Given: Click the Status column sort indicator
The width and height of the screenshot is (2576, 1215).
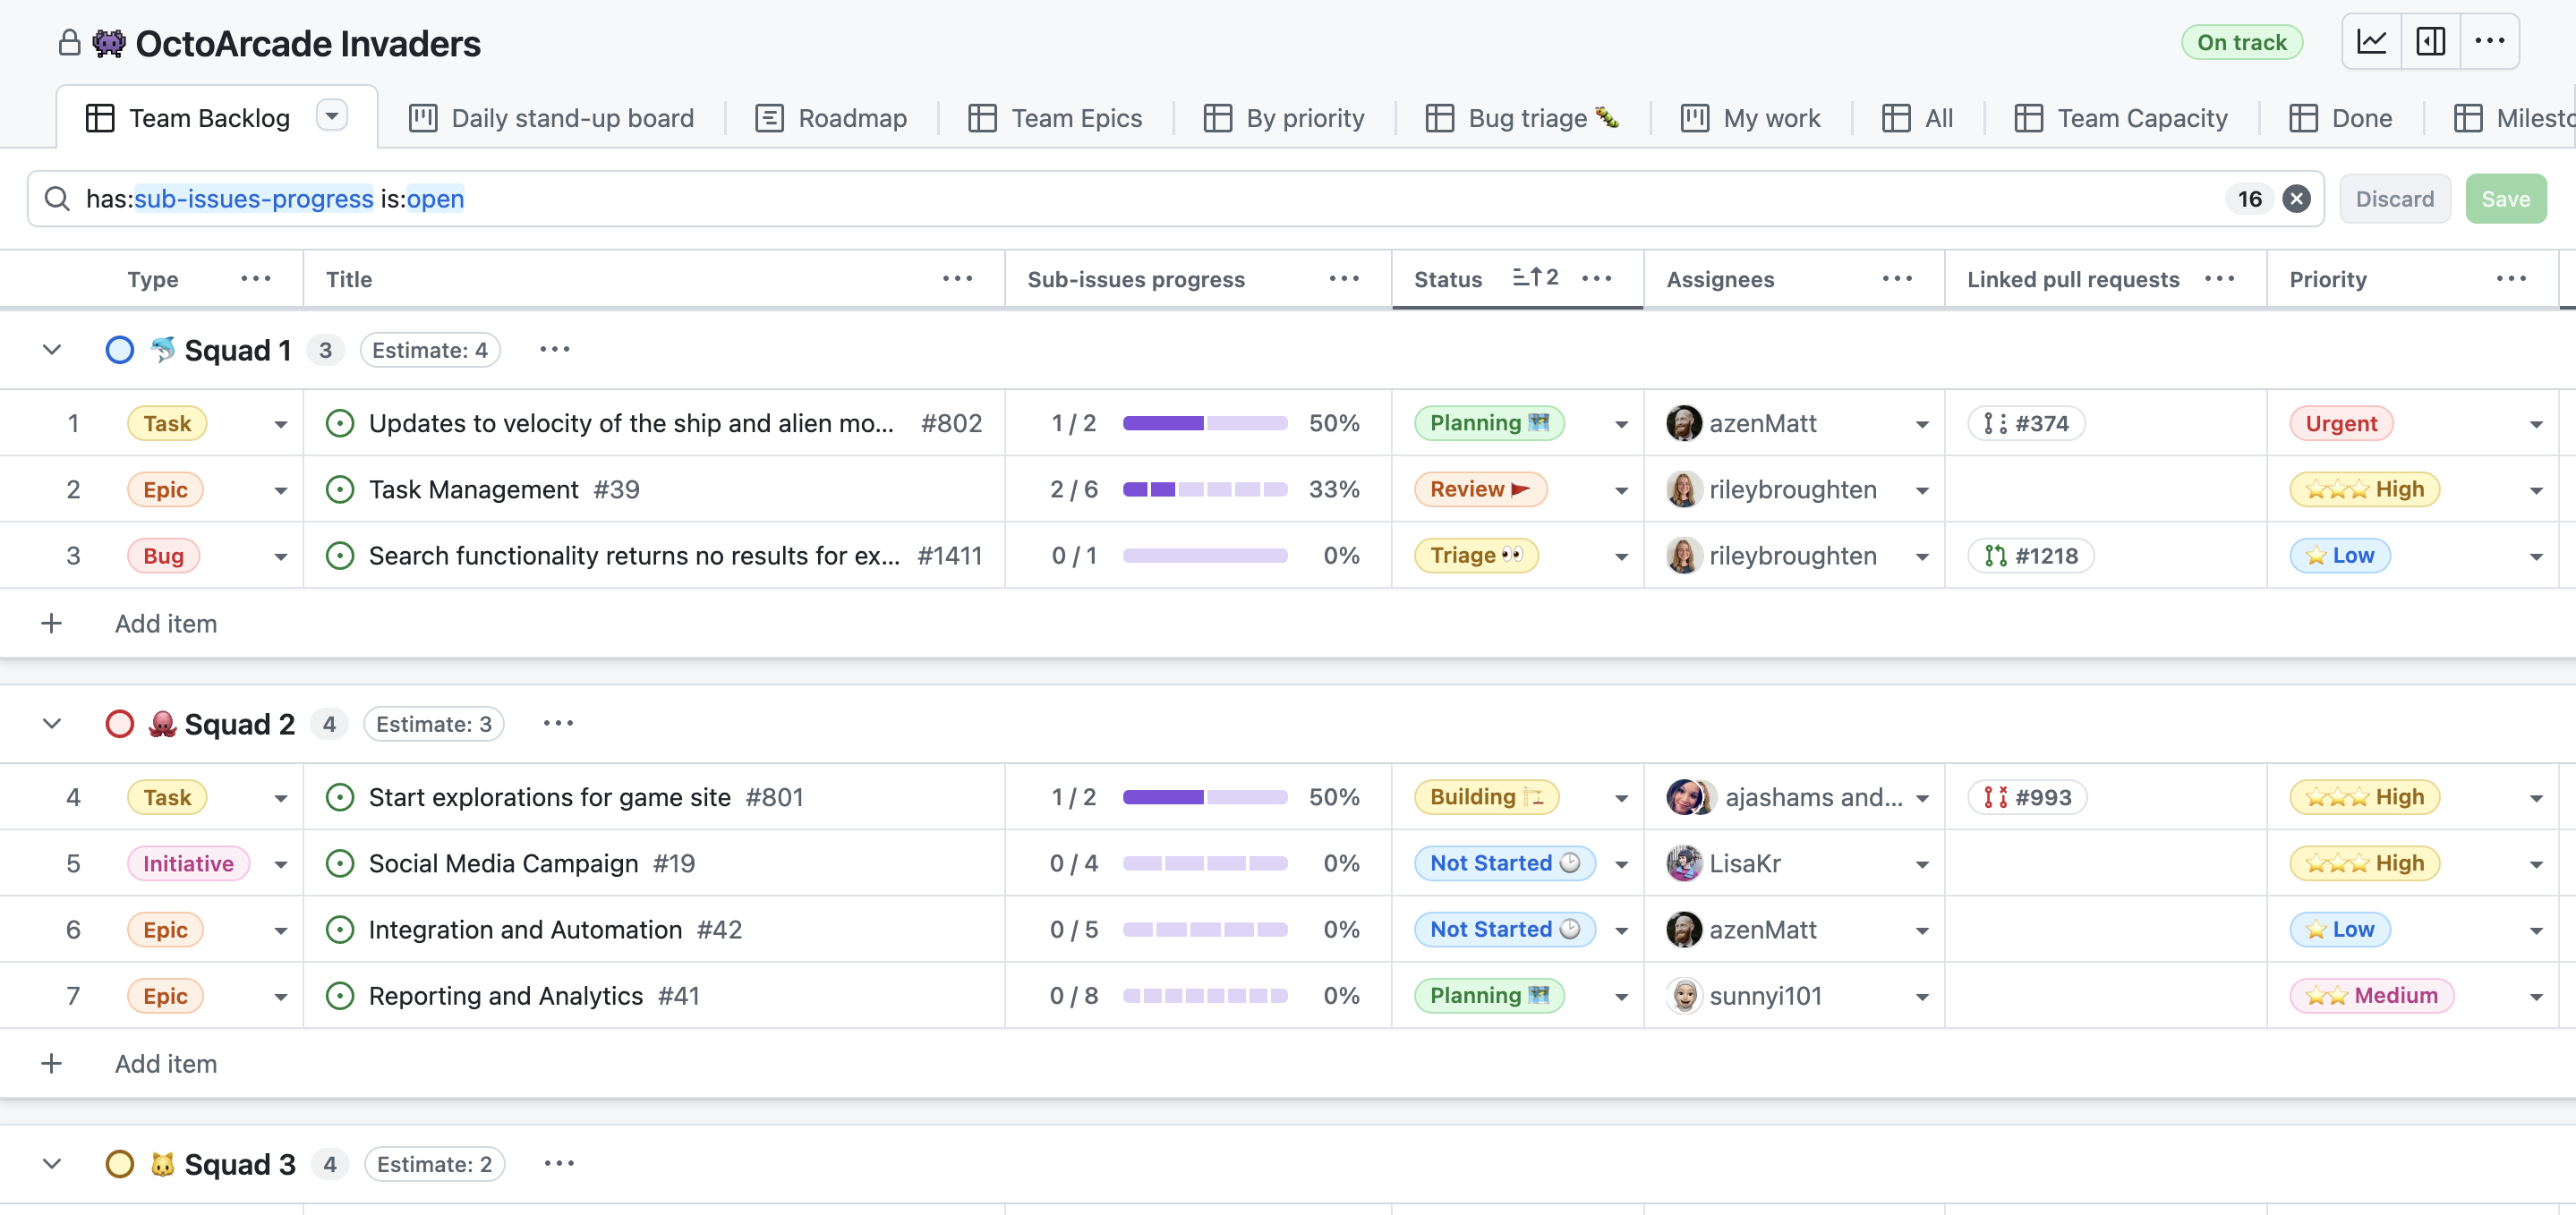Looking at the screenshot, I should pyautogui.click(x=1535, y=278).
